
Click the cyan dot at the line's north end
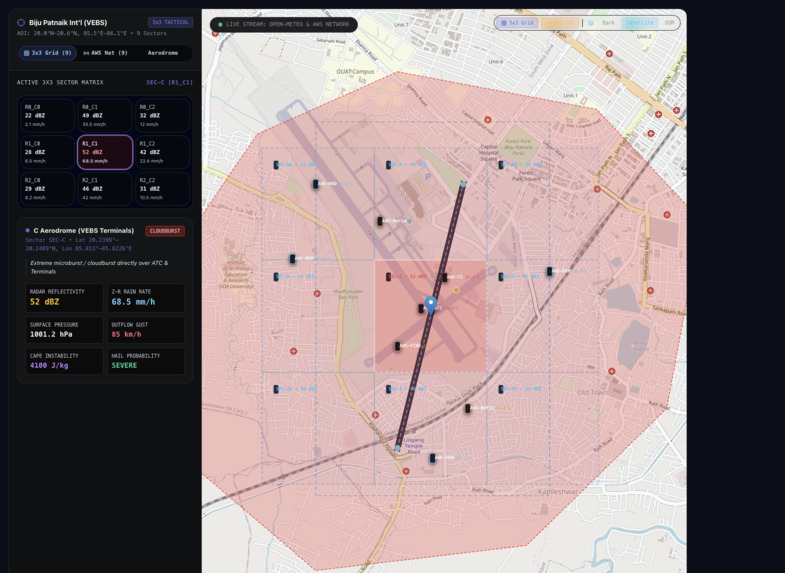(463, 184)
